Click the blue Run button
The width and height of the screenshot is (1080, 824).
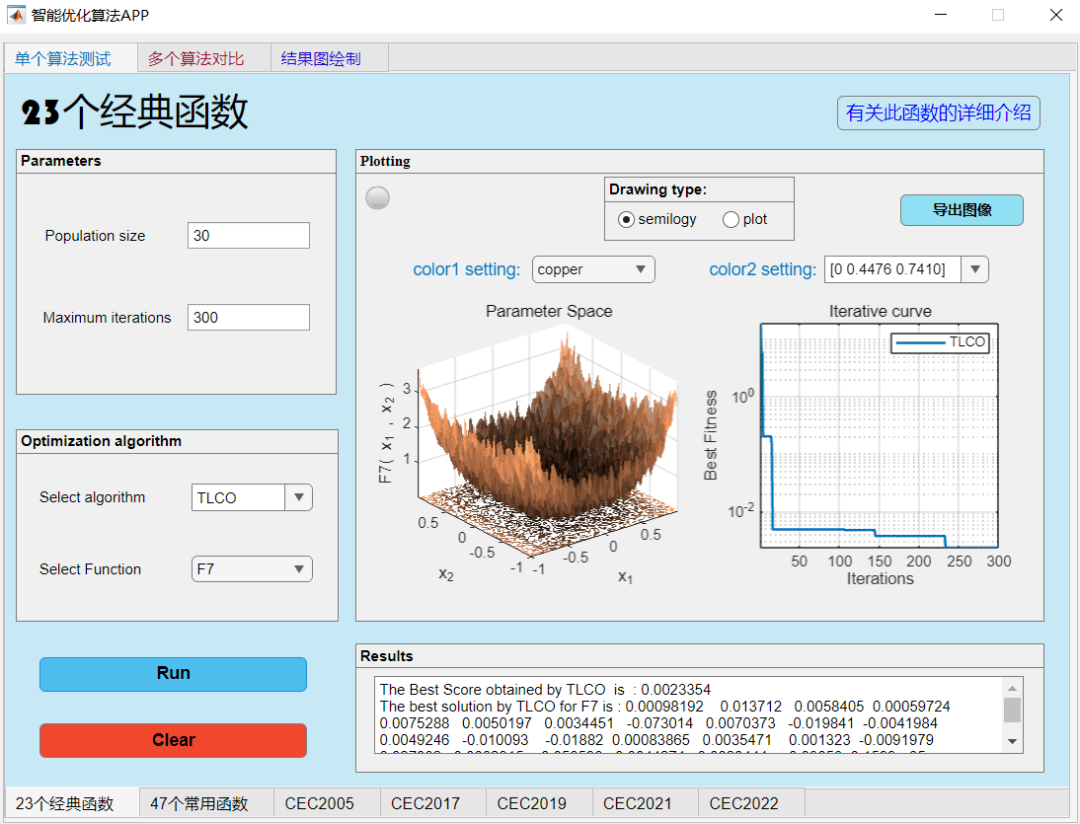[173, 674]
